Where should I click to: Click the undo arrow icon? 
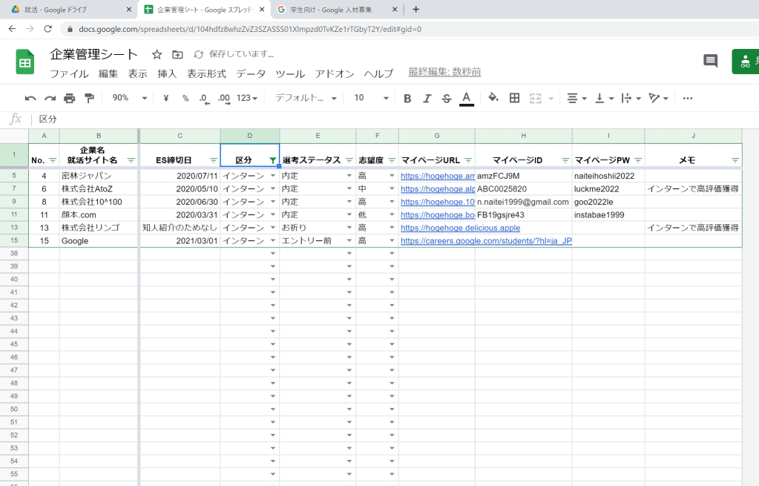[x=30, y=98]
